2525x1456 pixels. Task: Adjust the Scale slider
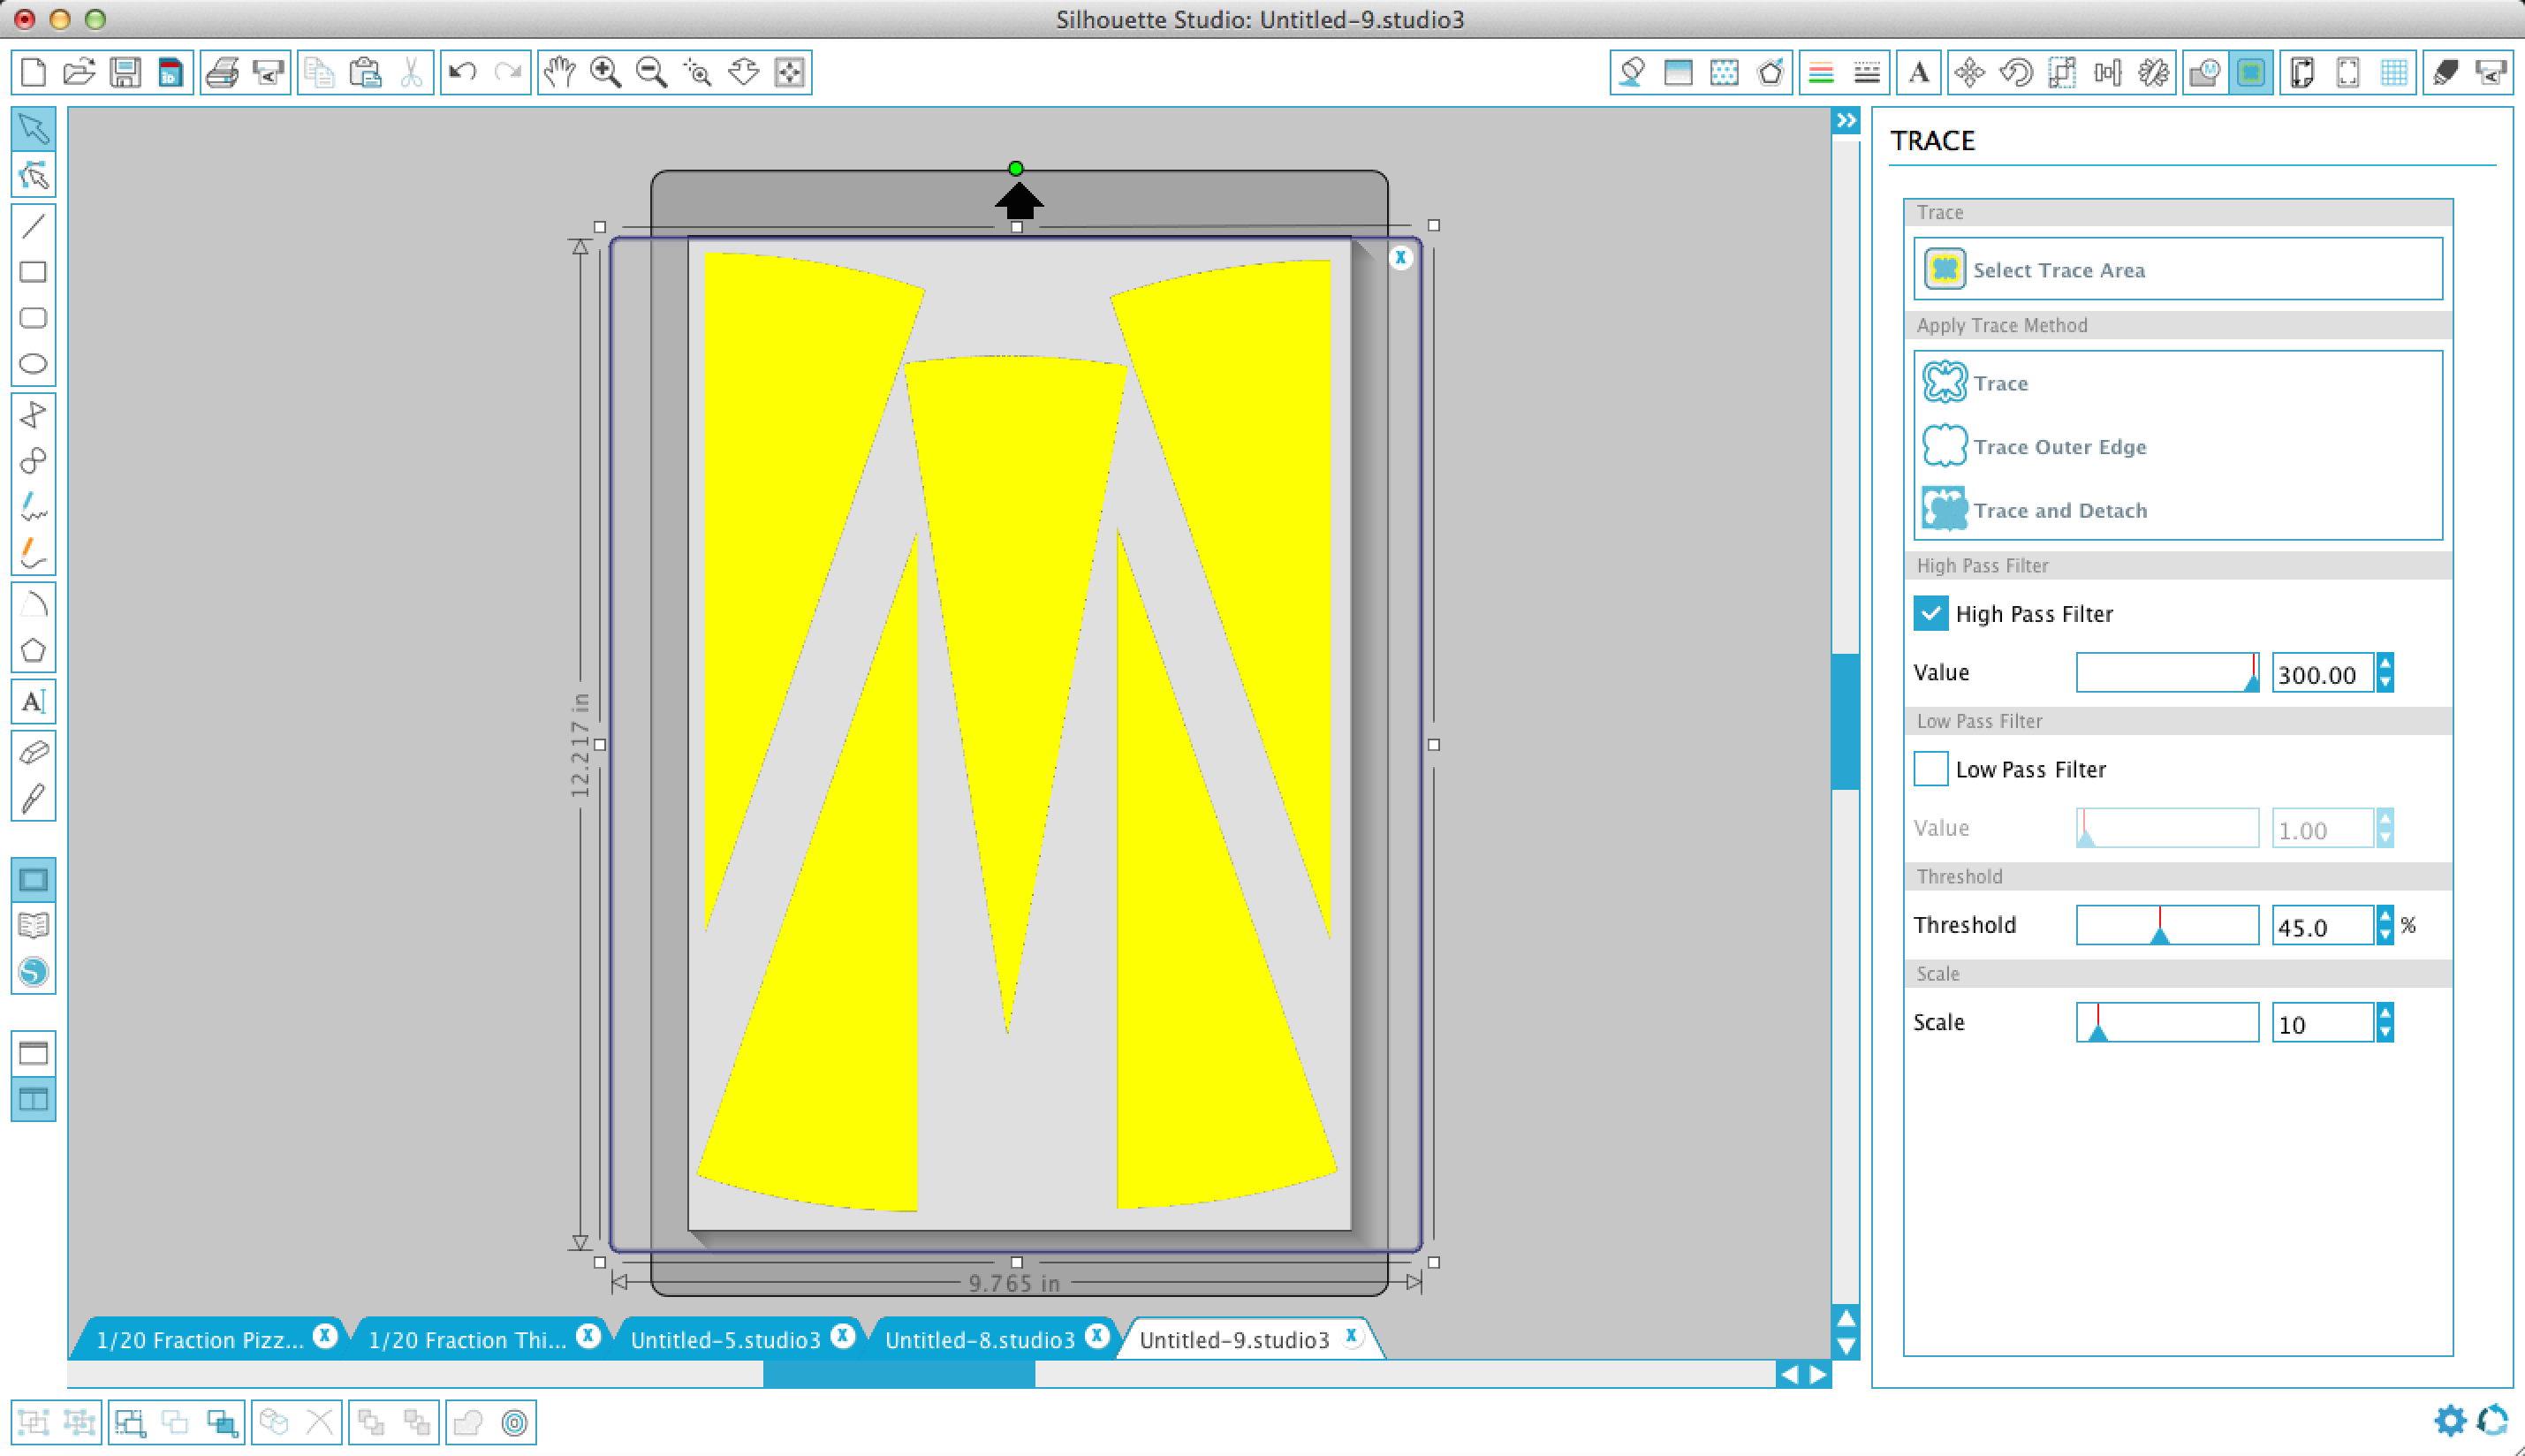click(2167, 1022)
